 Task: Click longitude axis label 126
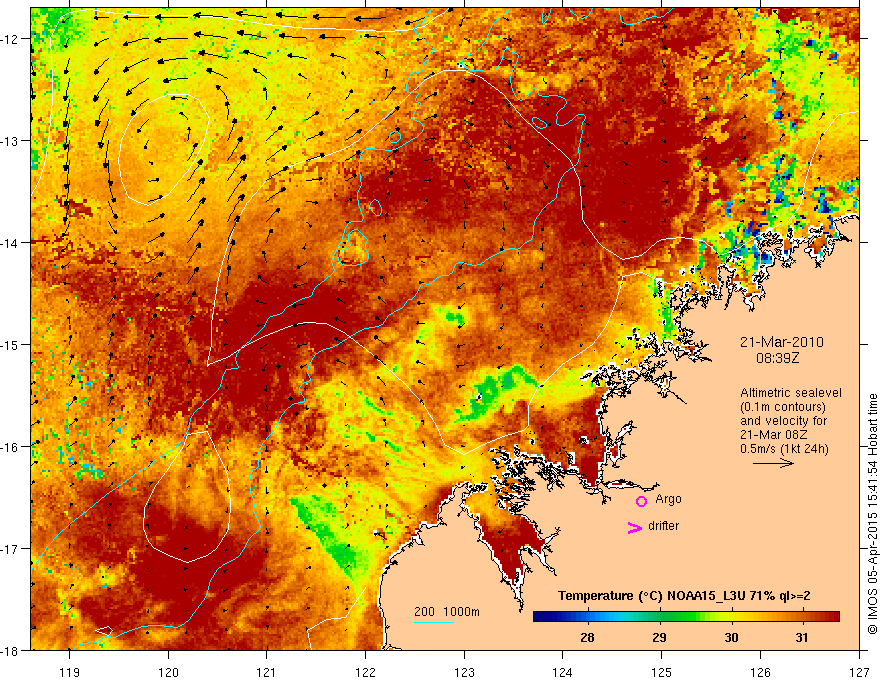[760, 672]
